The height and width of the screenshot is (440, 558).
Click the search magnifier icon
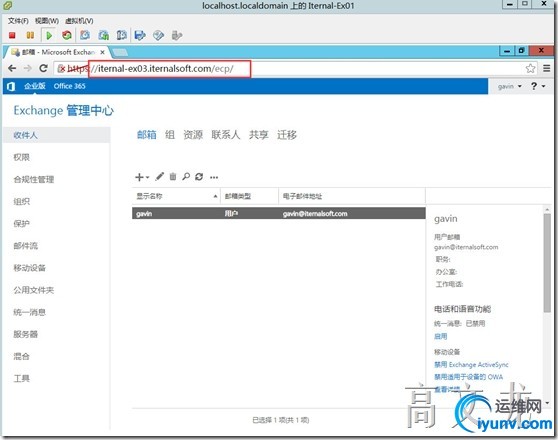[x=186, y=176]
